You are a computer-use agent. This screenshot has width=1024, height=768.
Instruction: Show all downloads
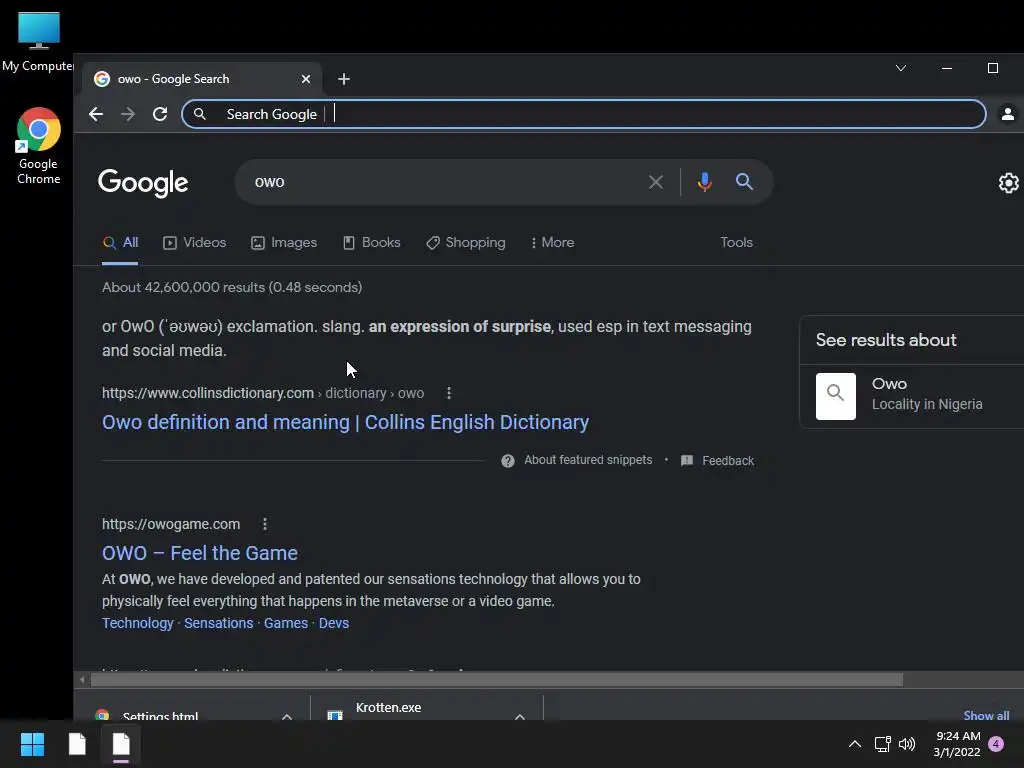[x=986, y=715]
